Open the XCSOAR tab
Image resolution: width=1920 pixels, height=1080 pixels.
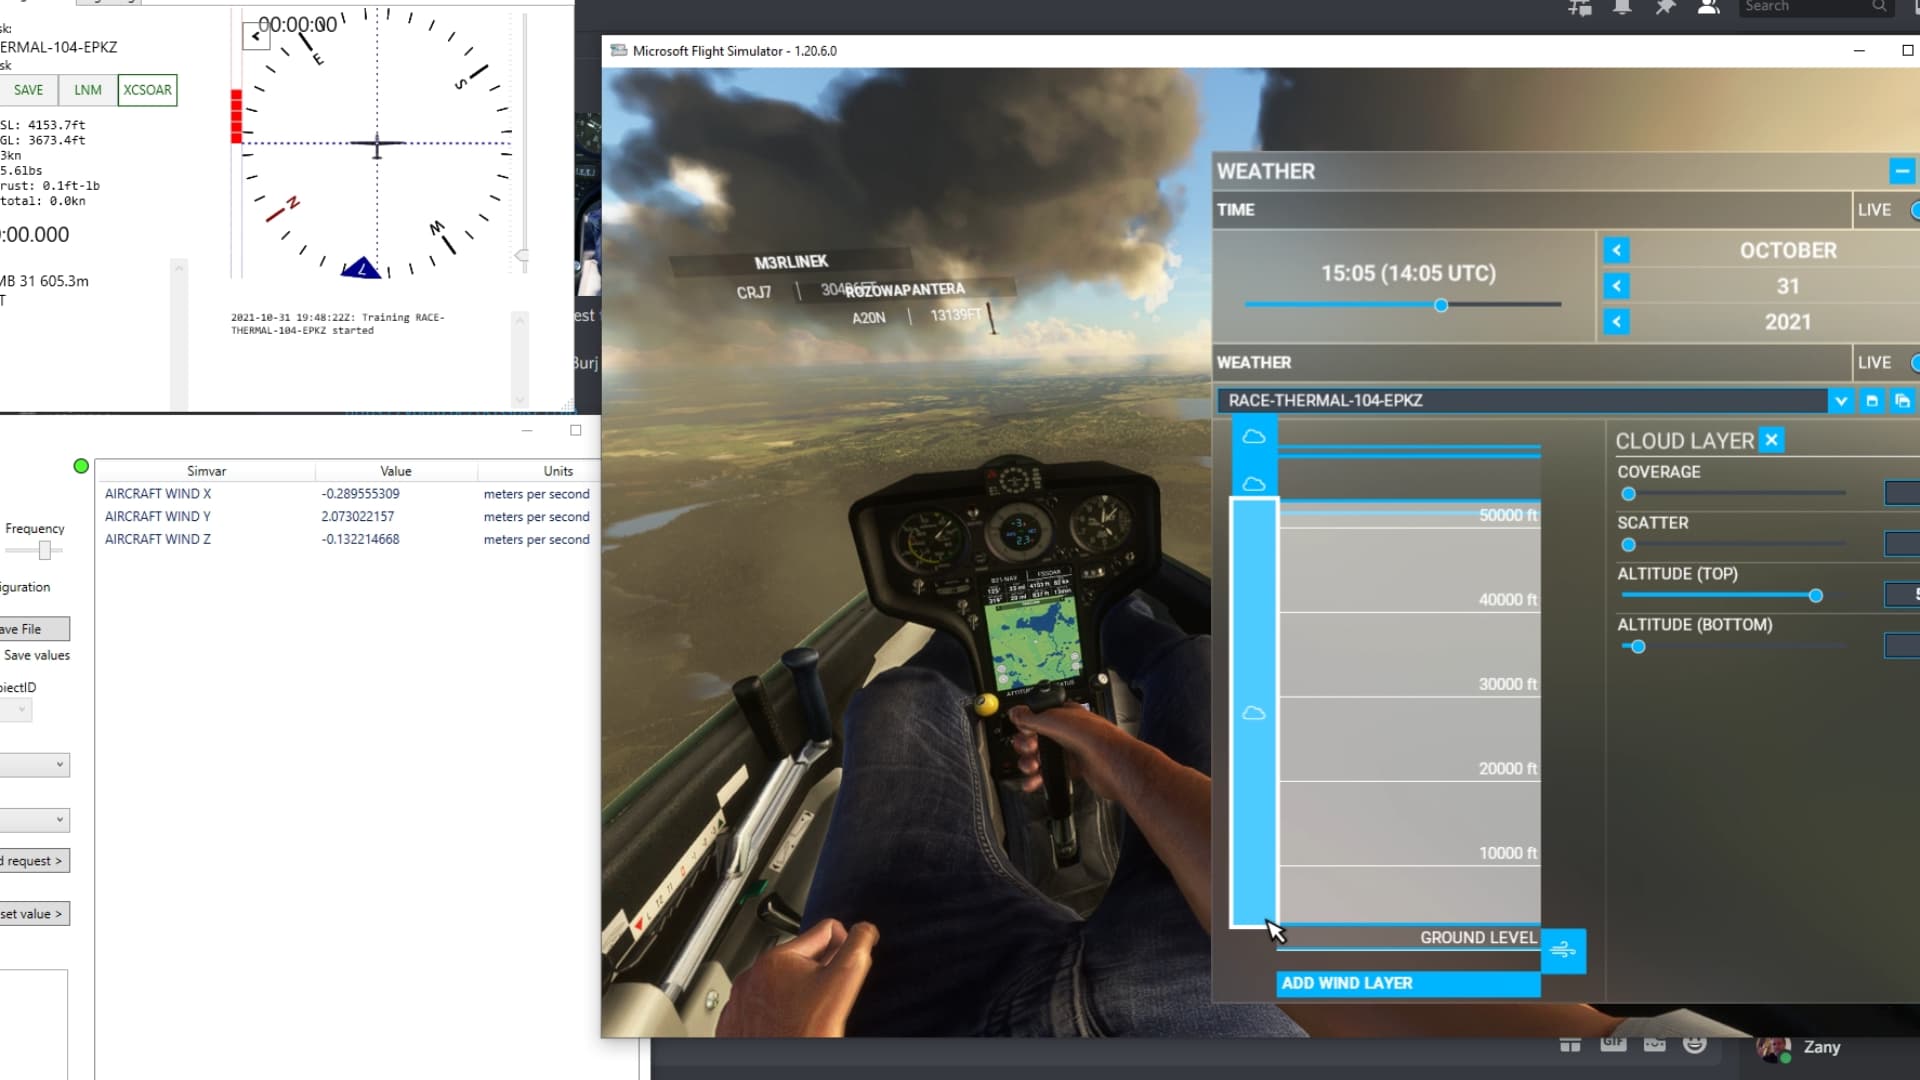147,90
